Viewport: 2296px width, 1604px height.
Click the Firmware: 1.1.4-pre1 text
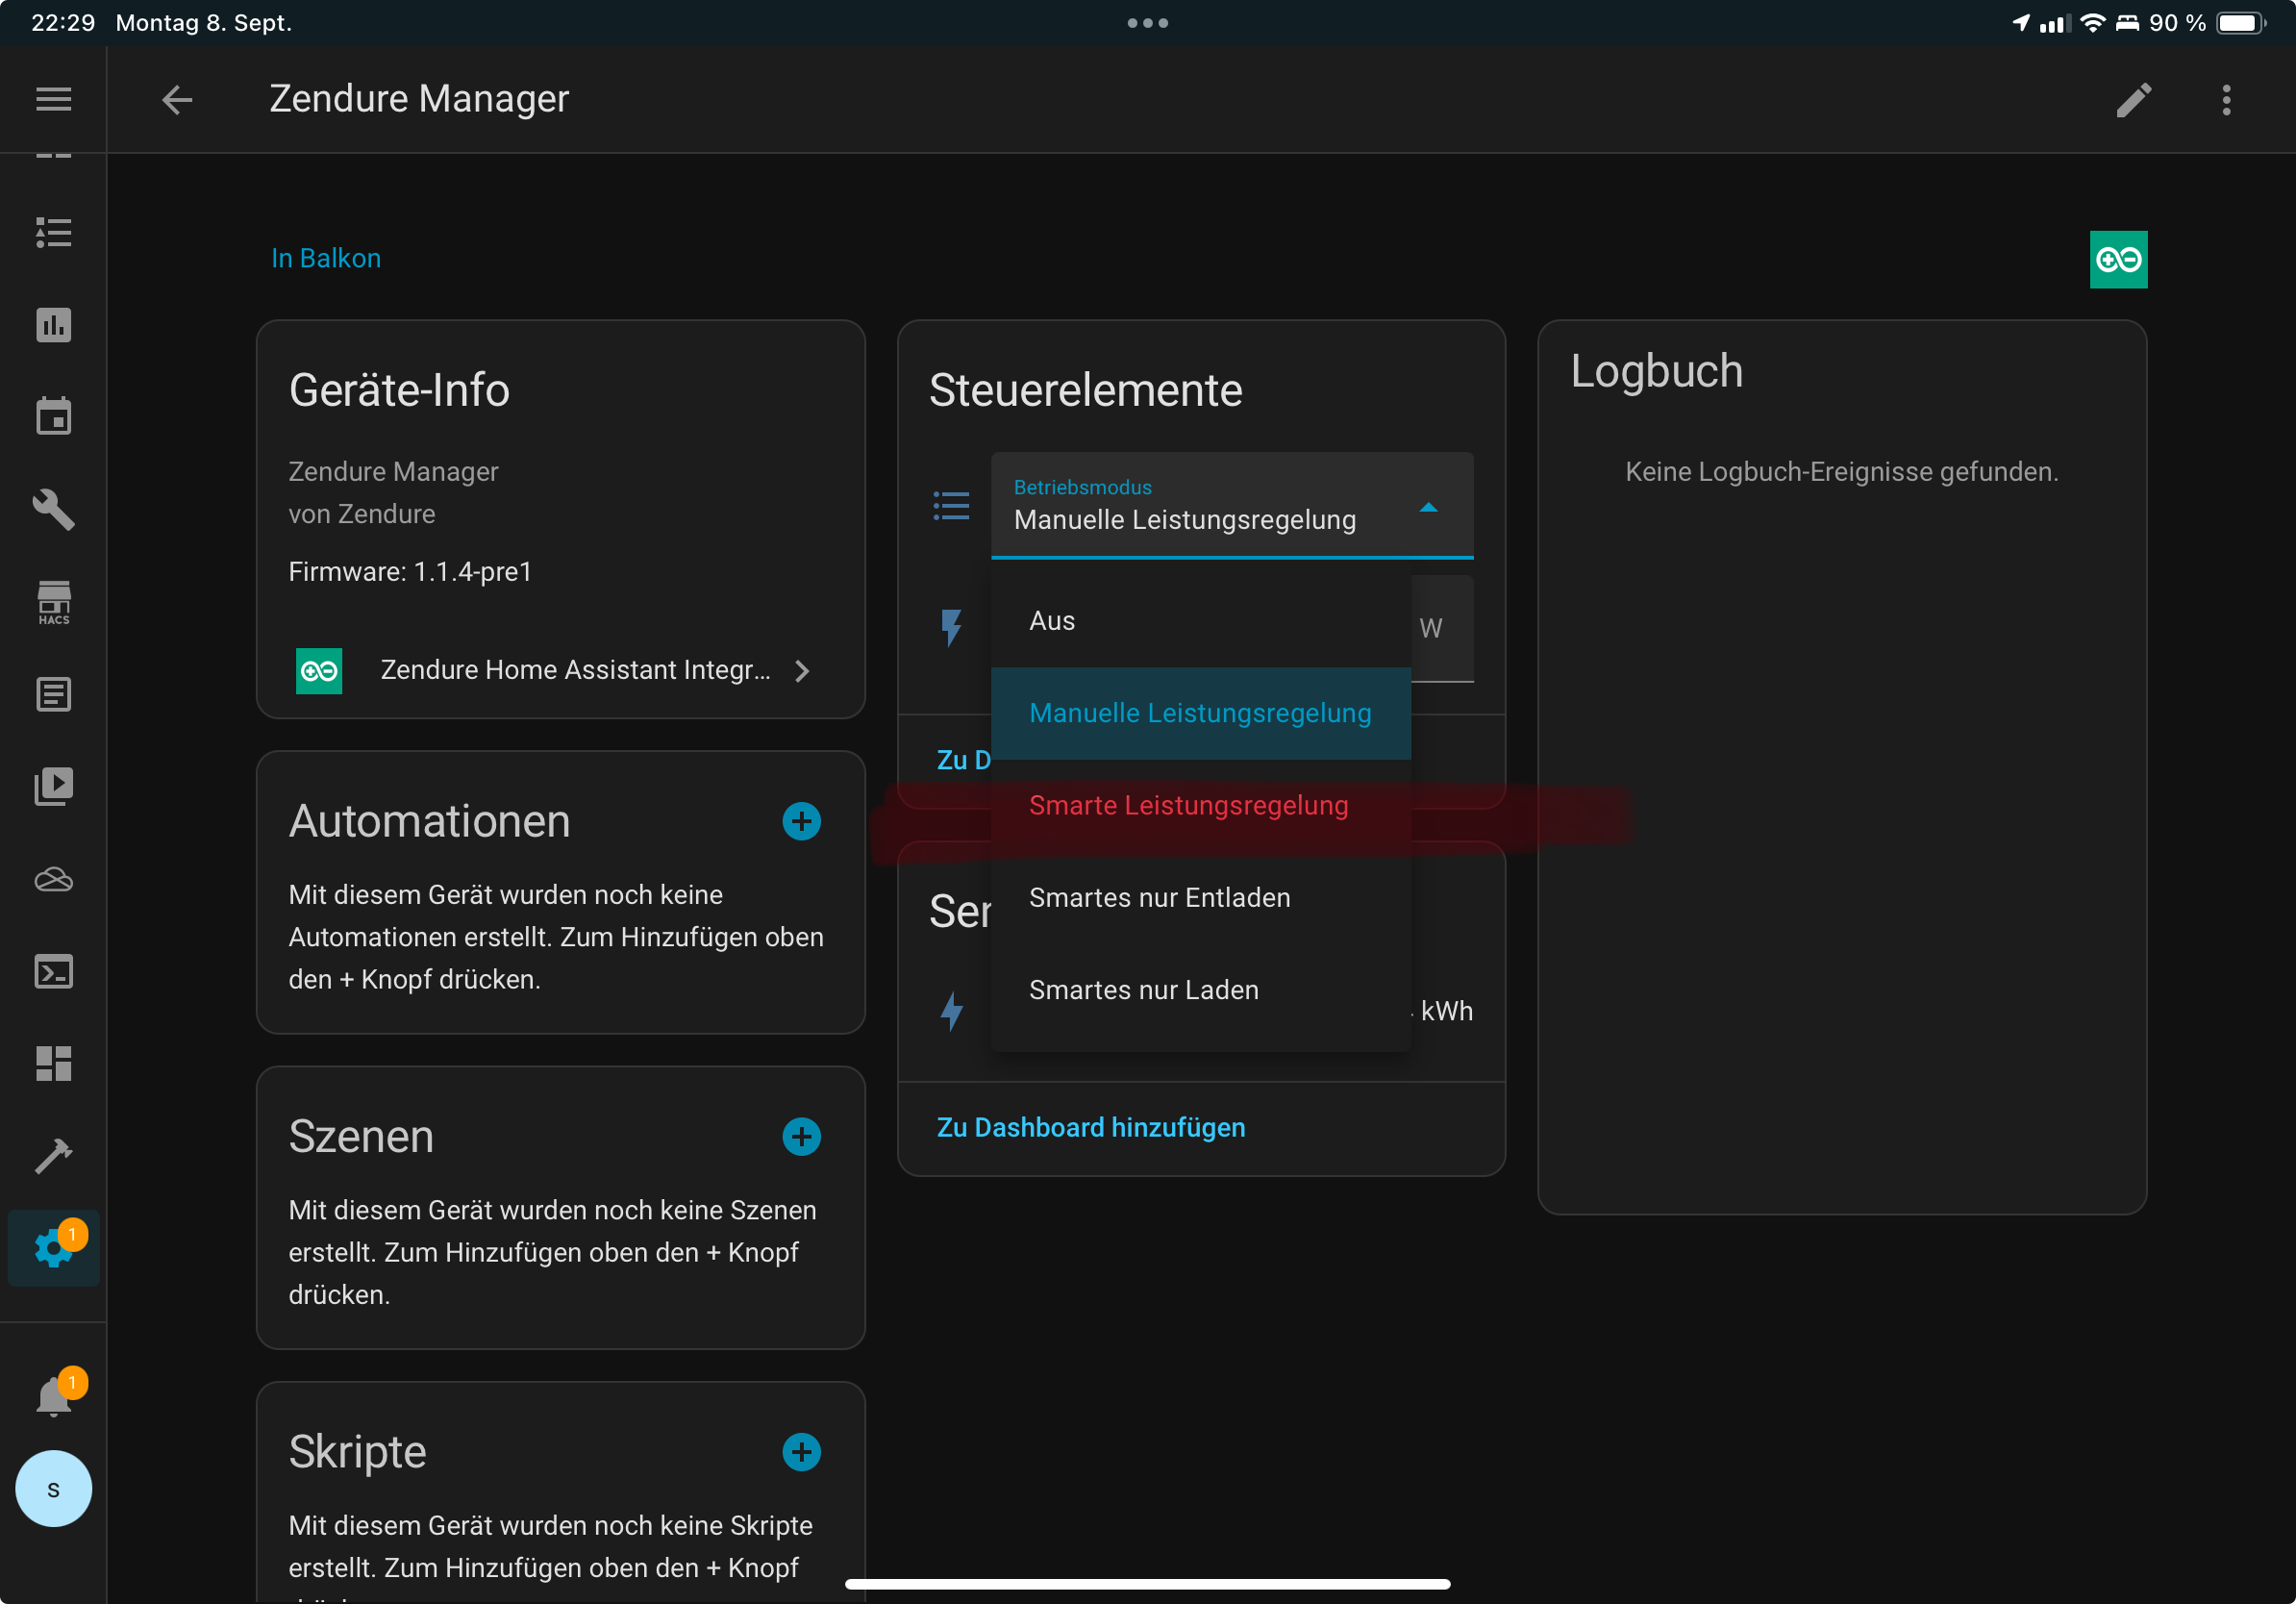[410, 572]
